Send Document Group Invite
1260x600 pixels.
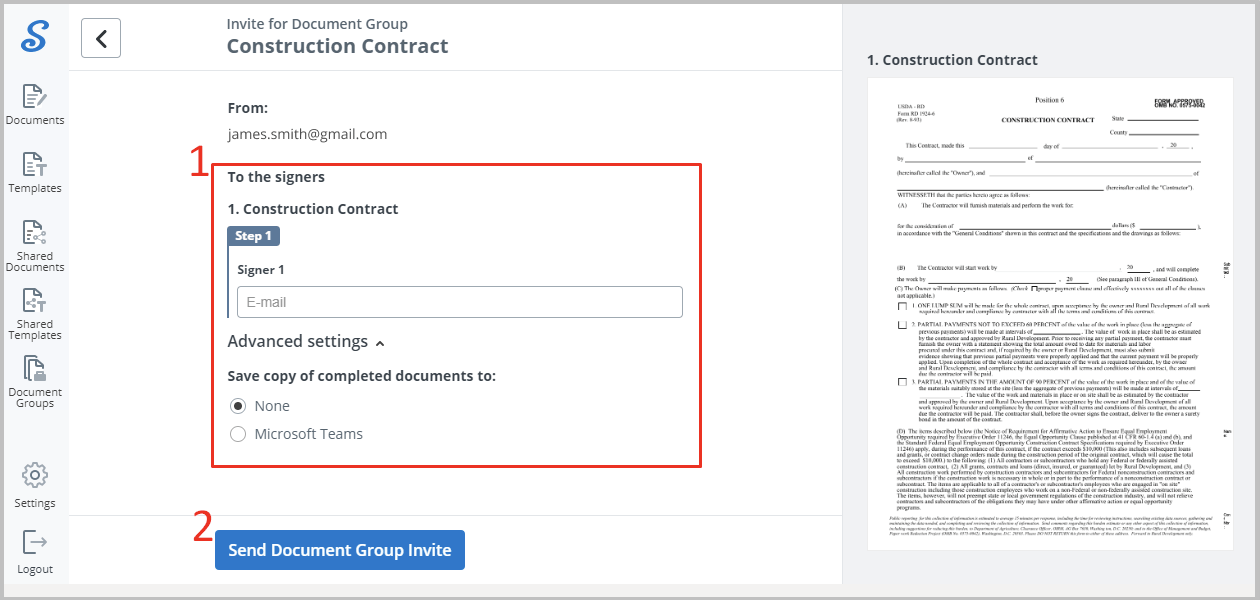[340, 550]
